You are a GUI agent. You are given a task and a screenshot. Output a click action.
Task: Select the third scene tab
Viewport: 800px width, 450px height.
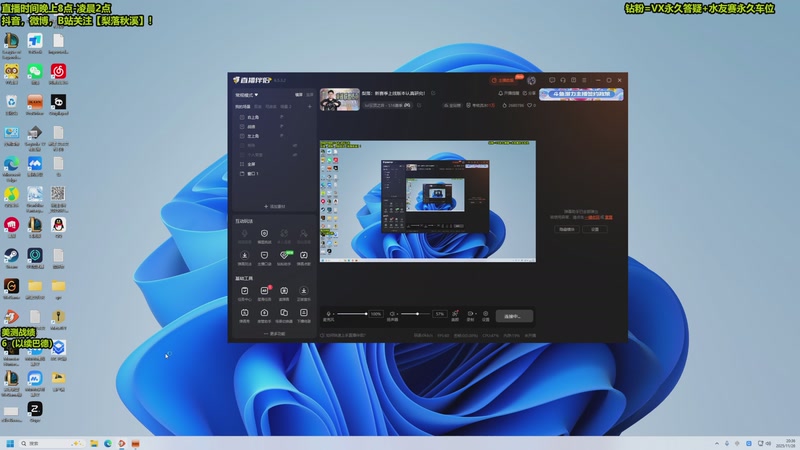271,107
